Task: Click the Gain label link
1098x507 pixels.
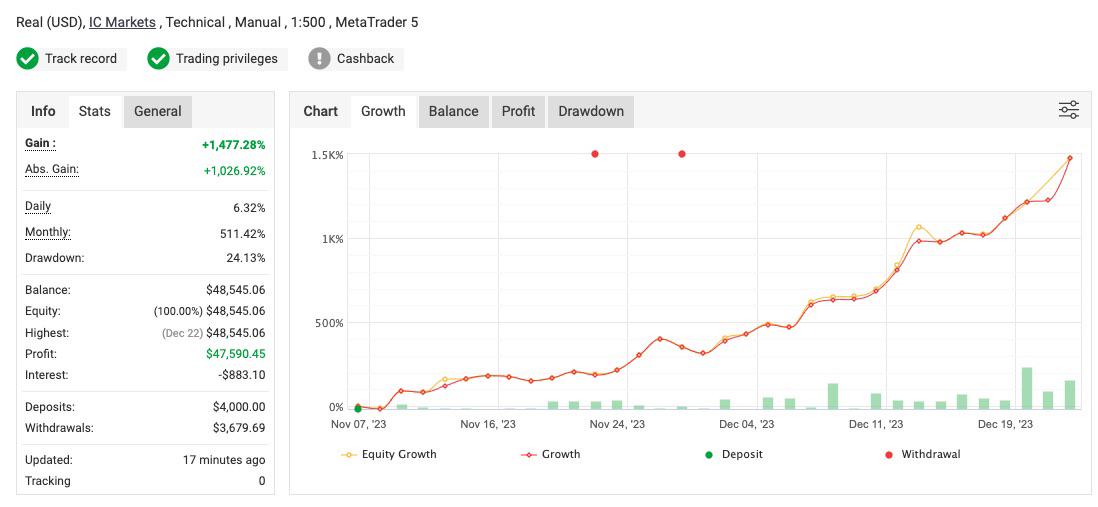Action: point(40,144)
